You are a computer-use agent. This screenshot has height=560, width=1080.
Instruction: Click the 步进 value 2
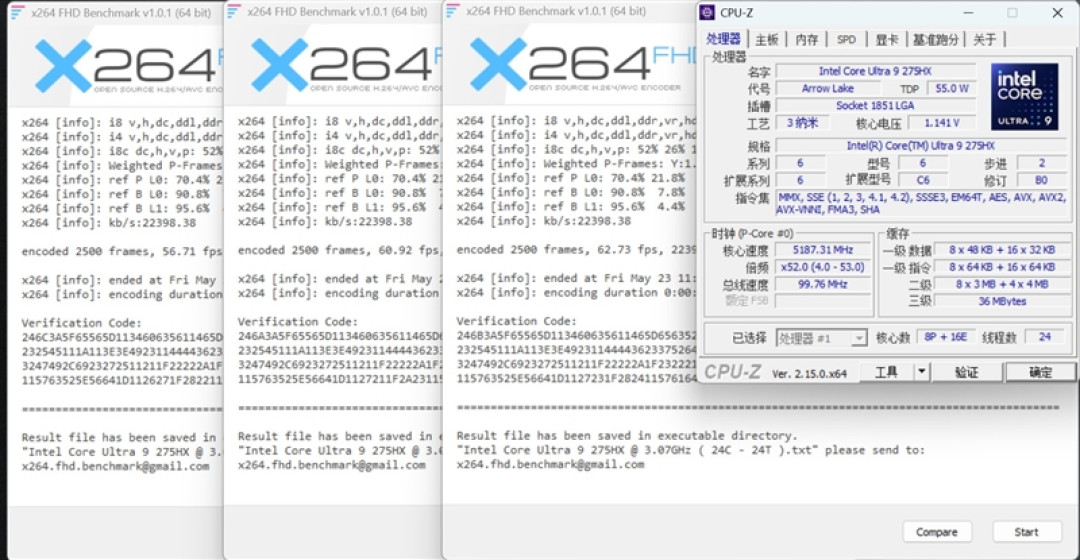click(x=1041, y=163)
